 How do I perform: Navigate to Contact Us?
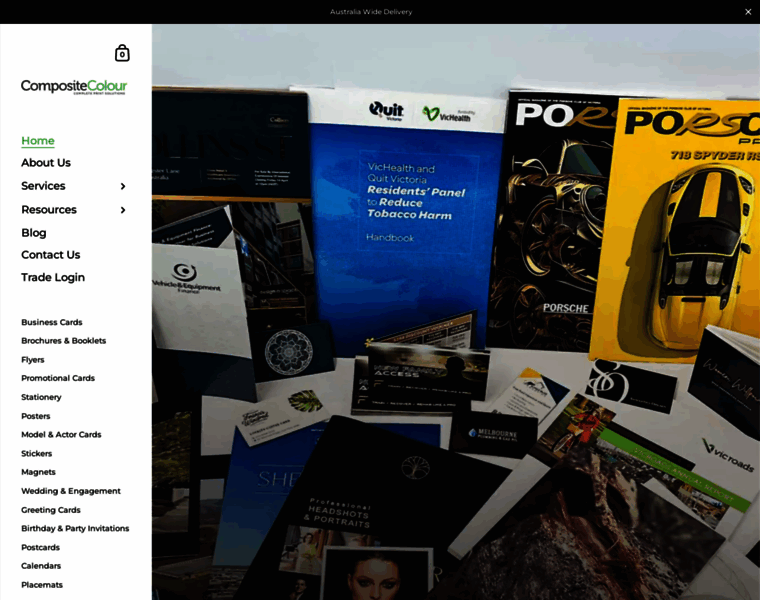pyautogui.click(x=51, y=255)
